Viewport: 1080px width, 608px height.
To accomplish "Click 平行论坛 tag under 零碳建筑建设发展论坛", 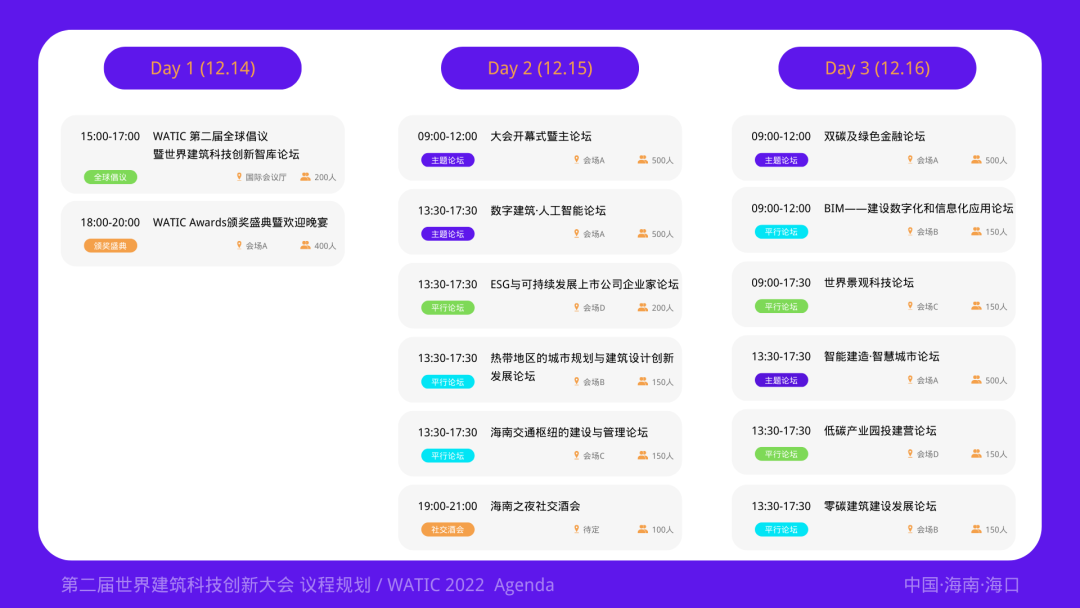I will point(781,530).
